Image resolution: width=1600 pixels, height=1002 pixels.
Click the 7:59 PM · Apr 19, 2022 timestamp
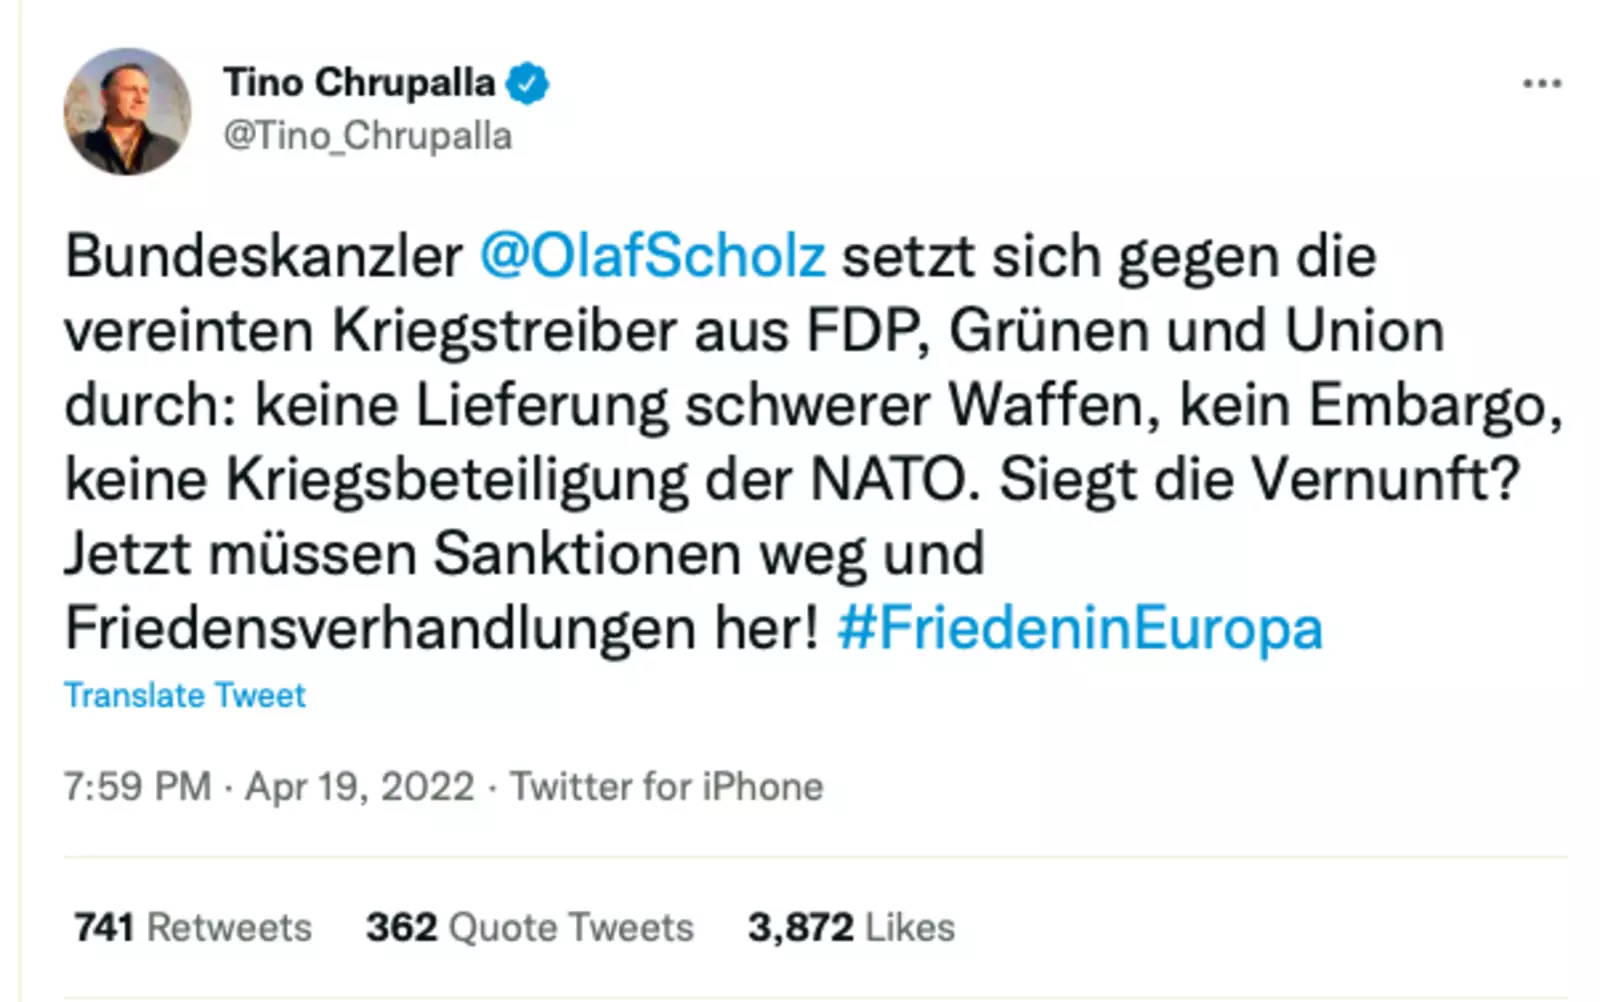pyautogui.click(x=268, y=787)
